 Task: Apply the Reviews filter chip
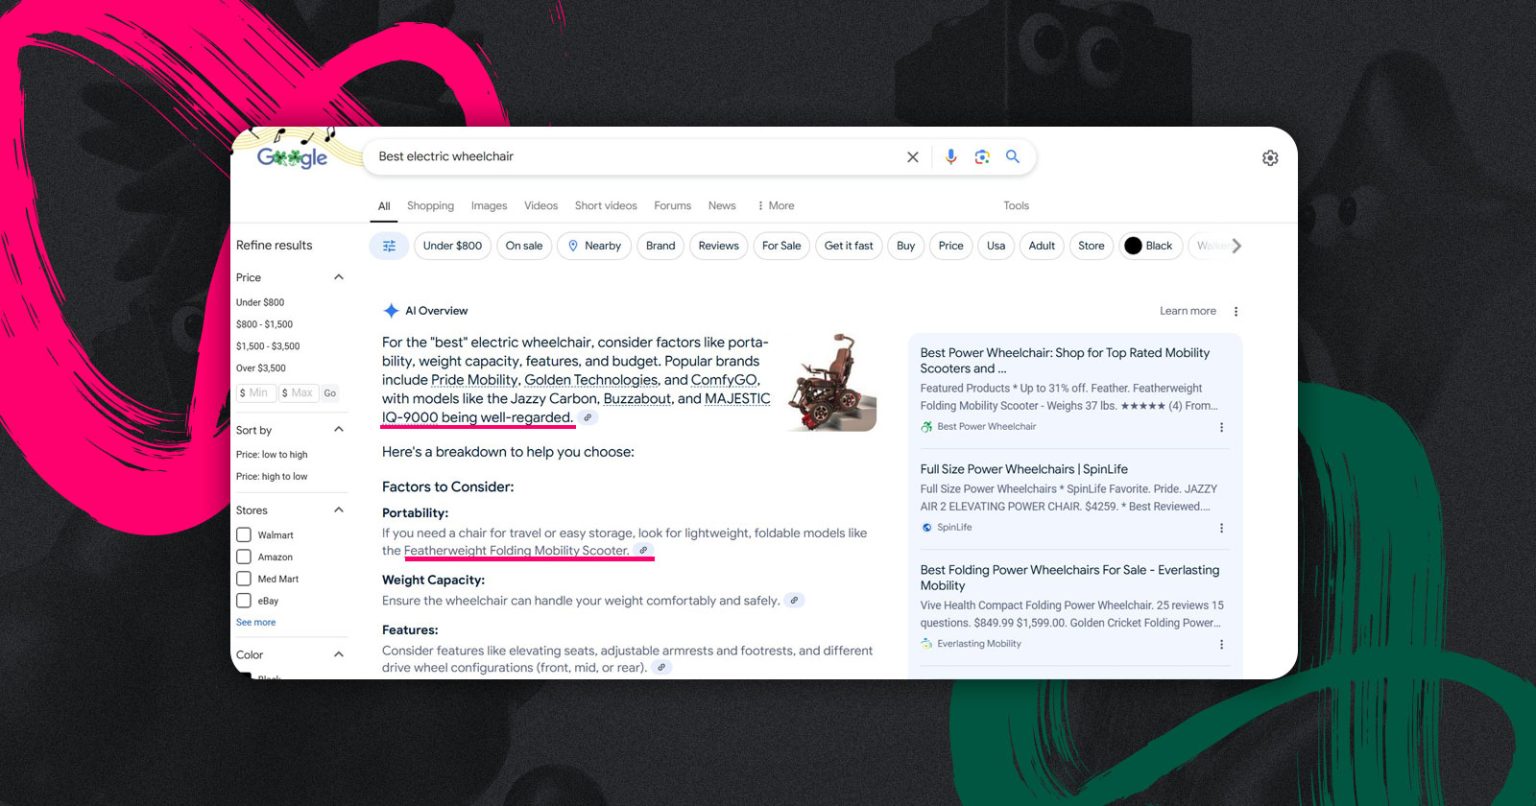718,246
